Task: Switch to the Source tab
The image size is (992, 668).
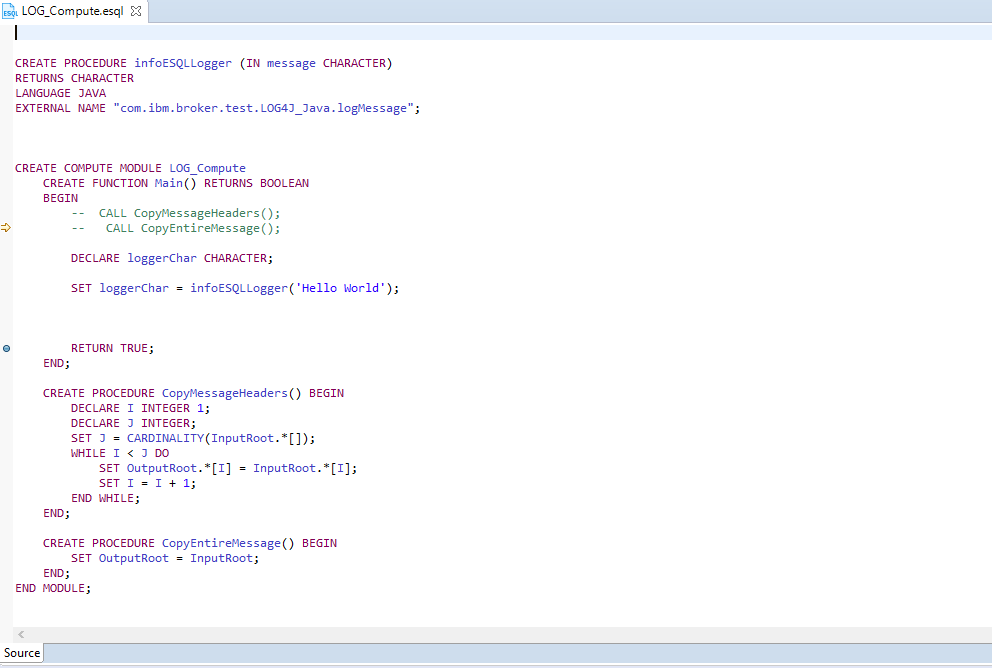Action: 22,653
